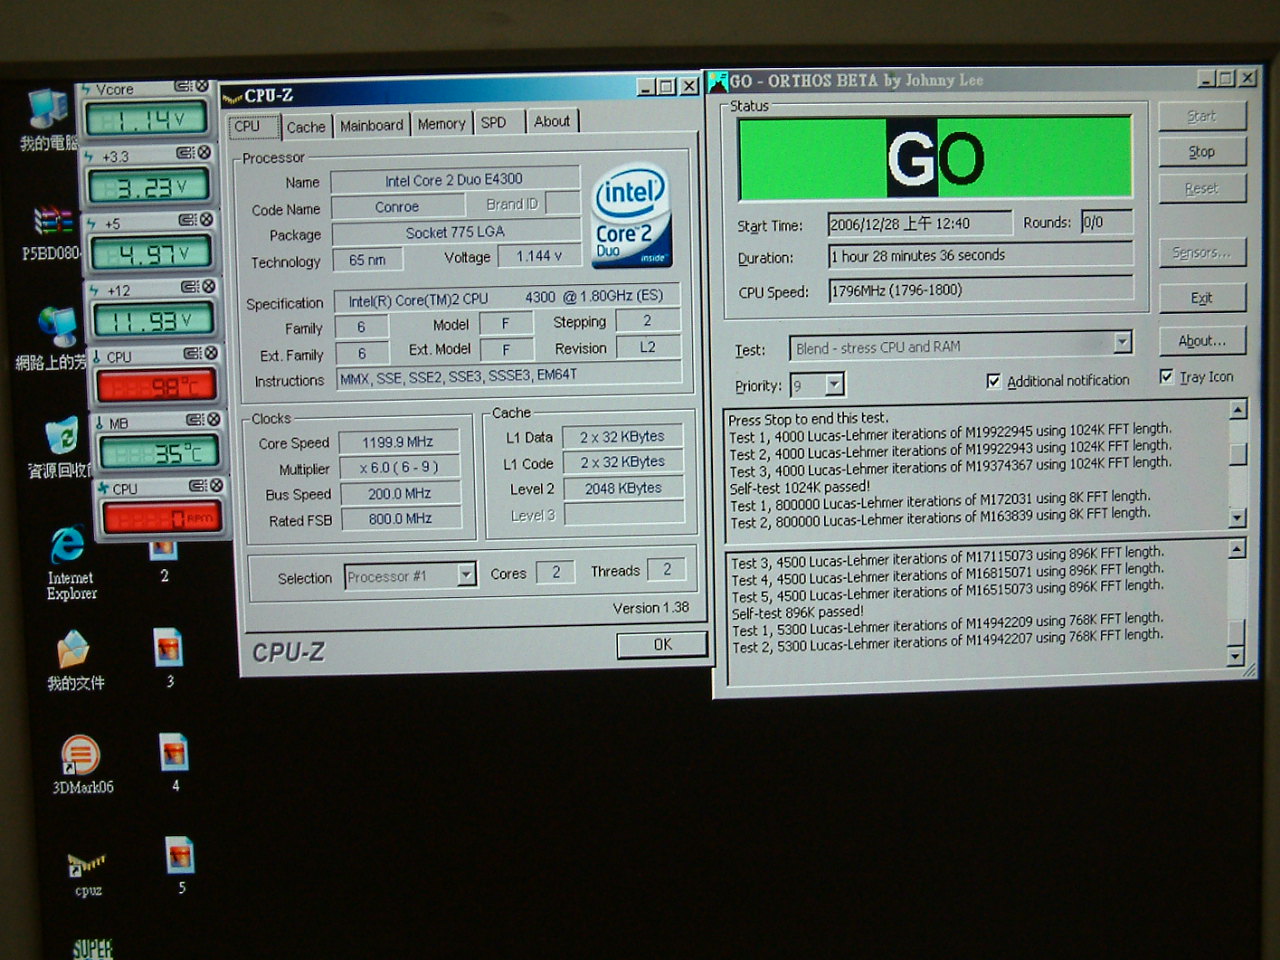The height and width of the screenshot is (960, 1280).
Task: Select the 資源回收筒 recycle bin icon
Action: pyautogui.click(x=62, y=435)
